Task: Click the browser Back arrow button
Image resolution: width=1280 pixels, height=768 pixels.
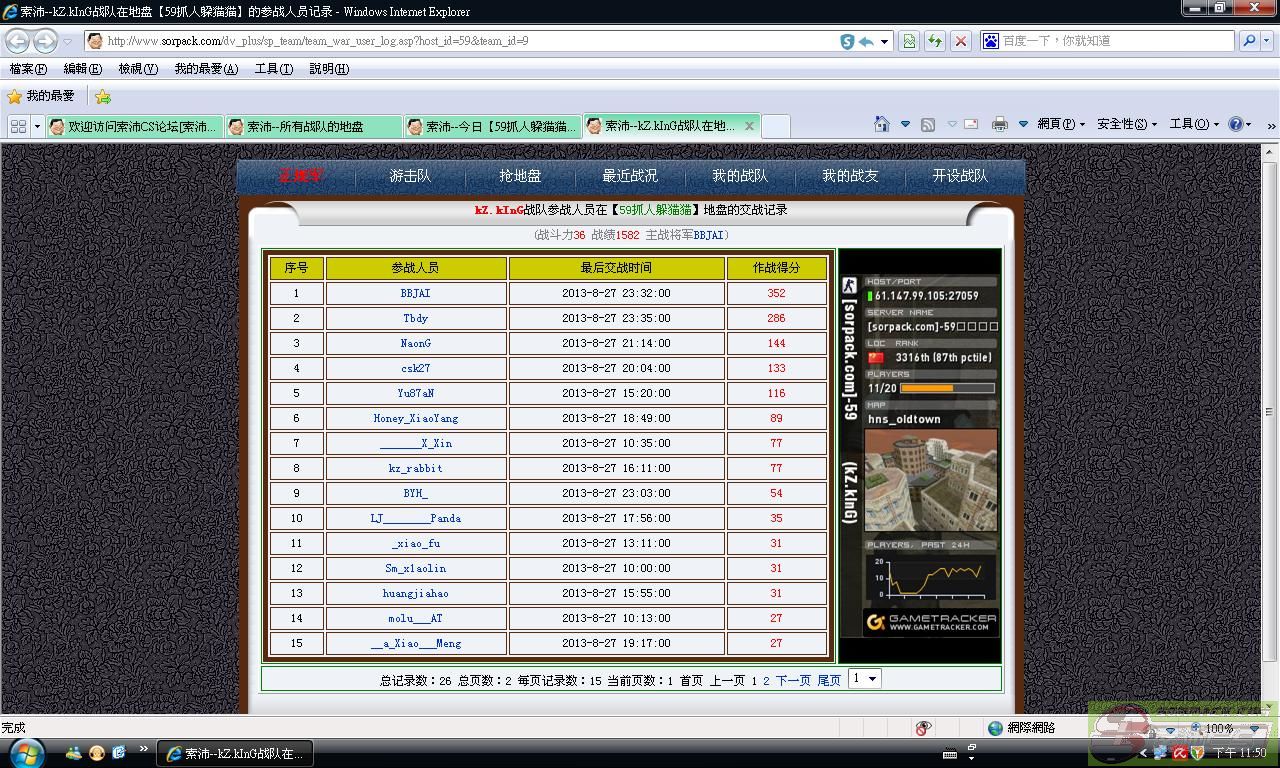Action: point(18,41)
